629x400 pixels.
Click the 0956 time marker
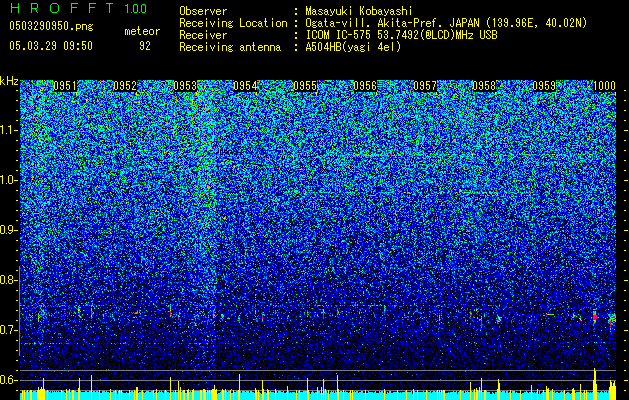[x=365, y=86]
